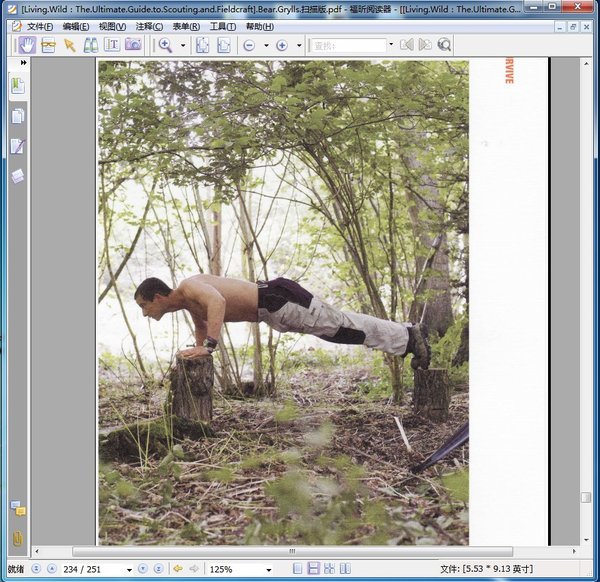Zoom in with the plus circle icon

282,46
